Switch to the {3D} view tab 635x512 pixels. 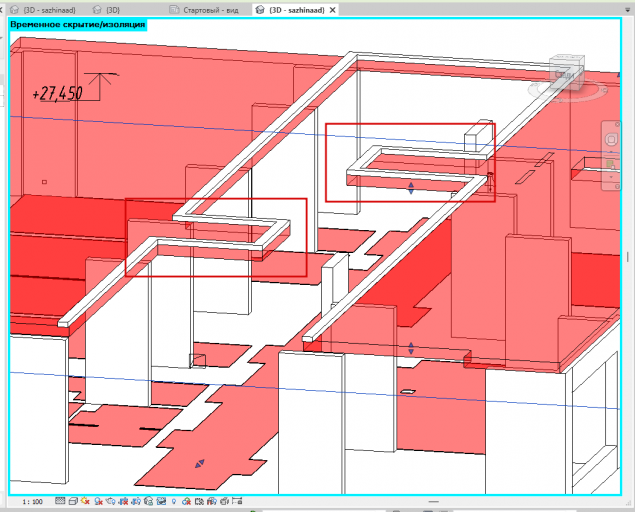click(107, 10)
